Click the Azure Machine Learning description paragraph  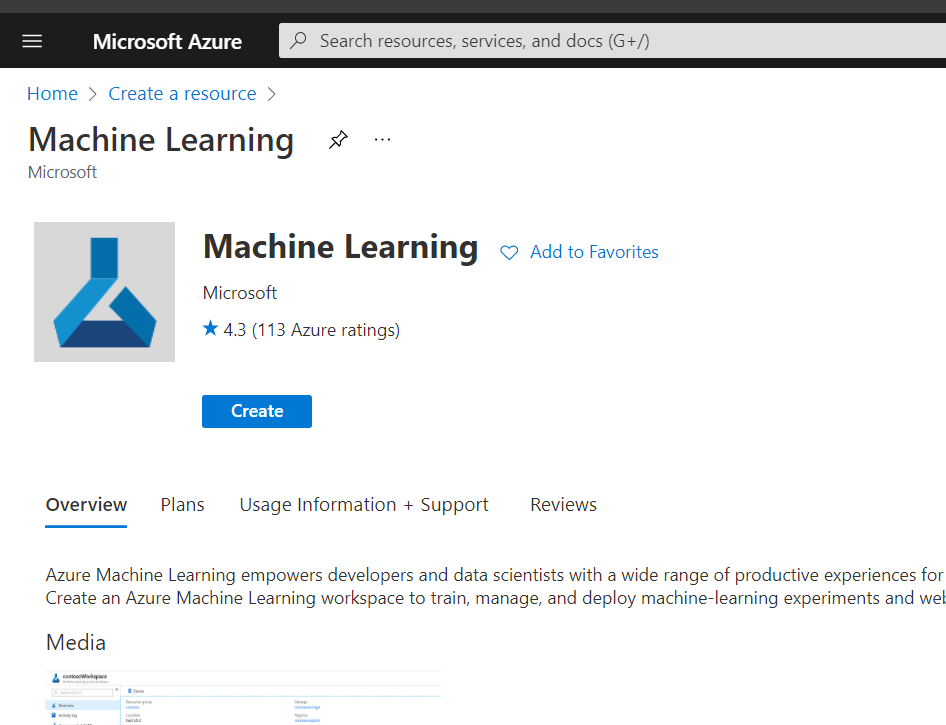coord(496,586)
